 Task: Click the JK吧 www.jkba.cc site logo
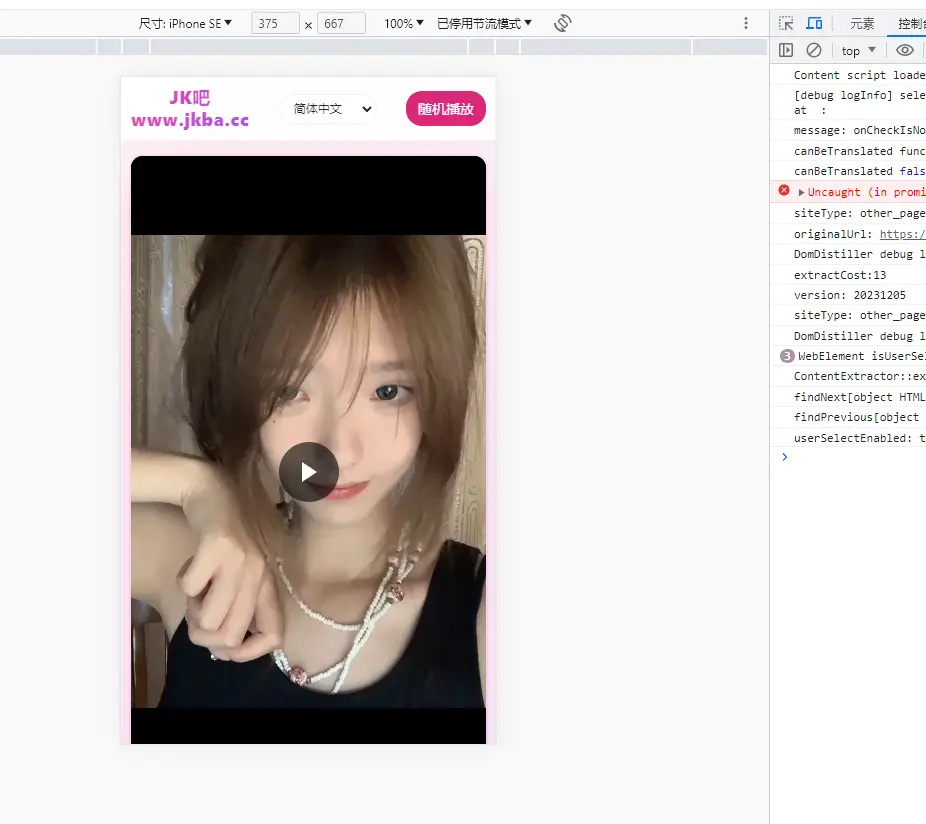pos(190,109)
